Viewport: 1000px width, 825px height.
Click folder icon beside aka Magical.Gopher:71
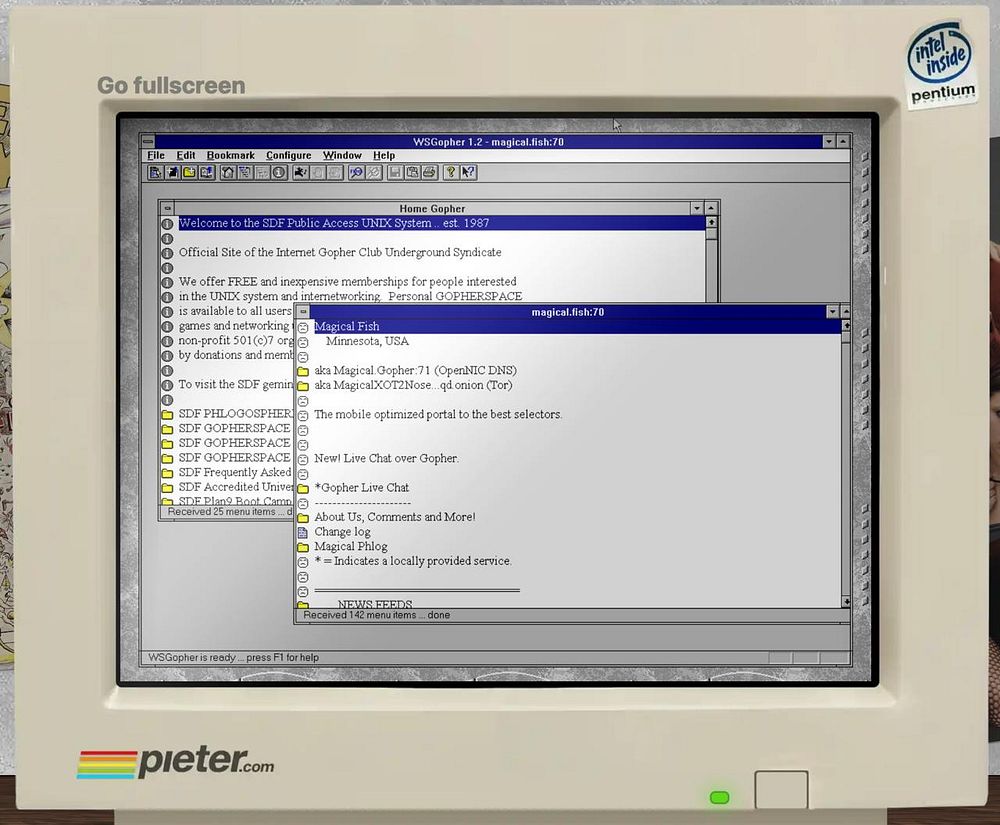click(303, 371)
